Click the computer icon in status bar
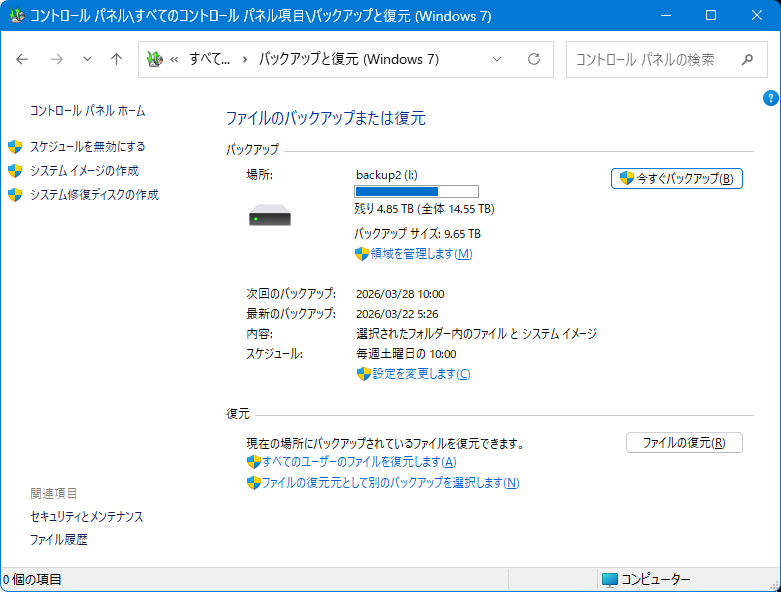The width and height of the screenshot is (781, 592). pyautogui.click(x=610, y=579)
